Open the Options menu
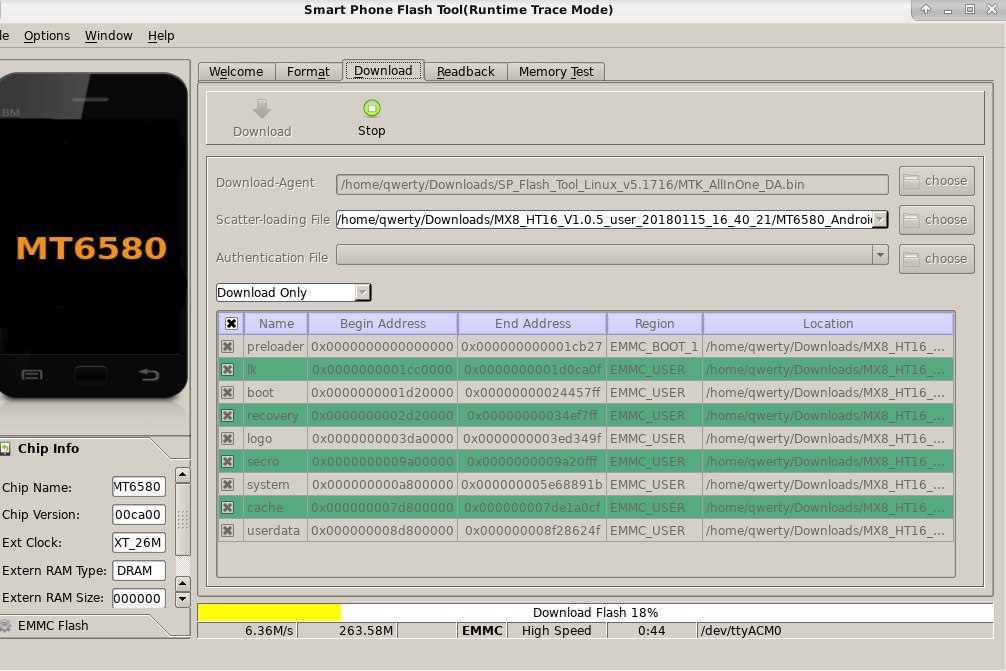This screenshot has height=671, width=1006. pyautogui.click(x=47, y=36)
